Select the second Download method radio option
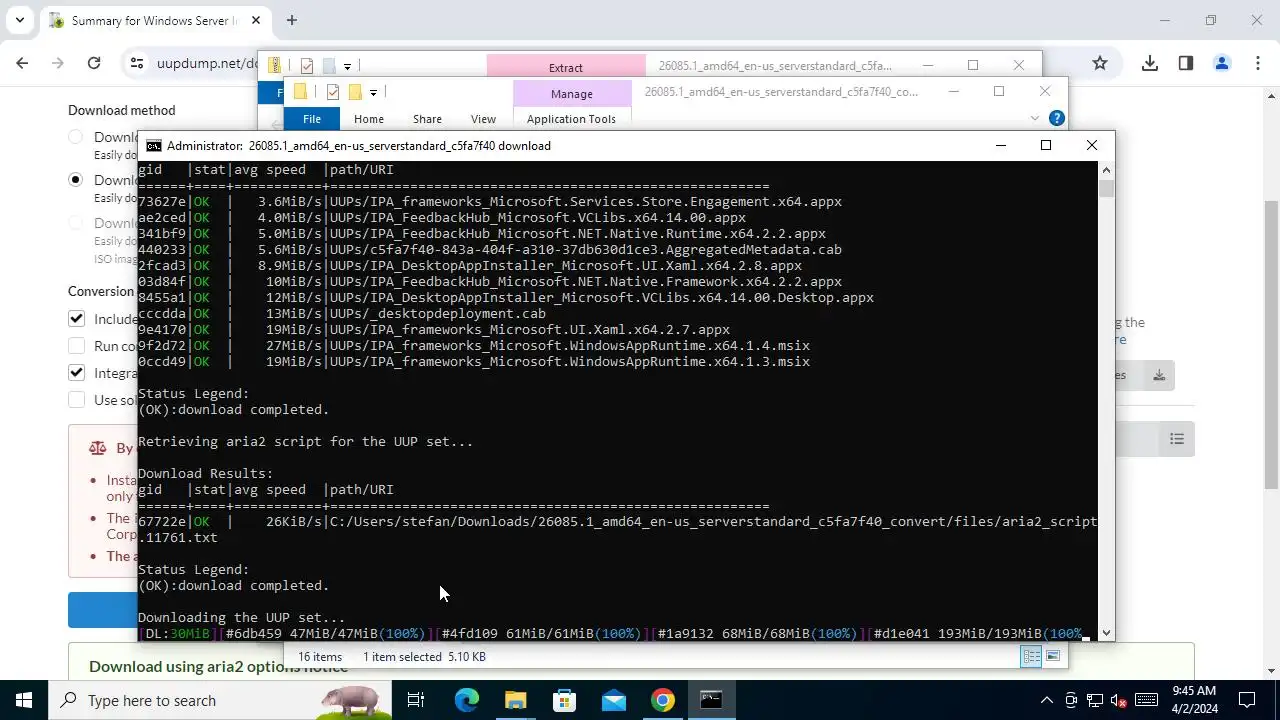The height and width of the screenshot is (720, 1280). pos(76,180)
